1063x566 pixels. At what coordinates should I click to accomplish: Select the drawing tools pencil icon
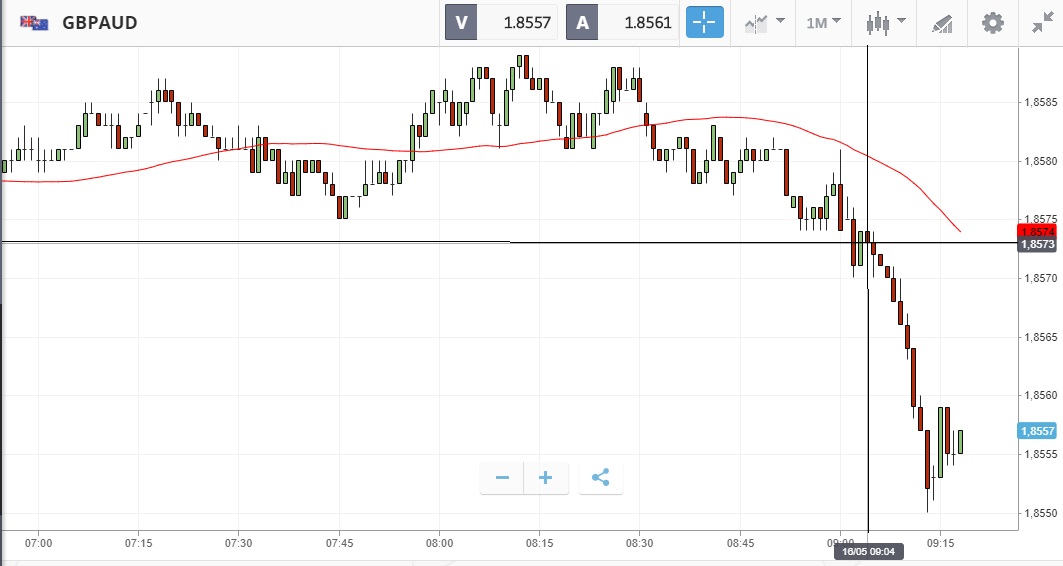point(941,23)
